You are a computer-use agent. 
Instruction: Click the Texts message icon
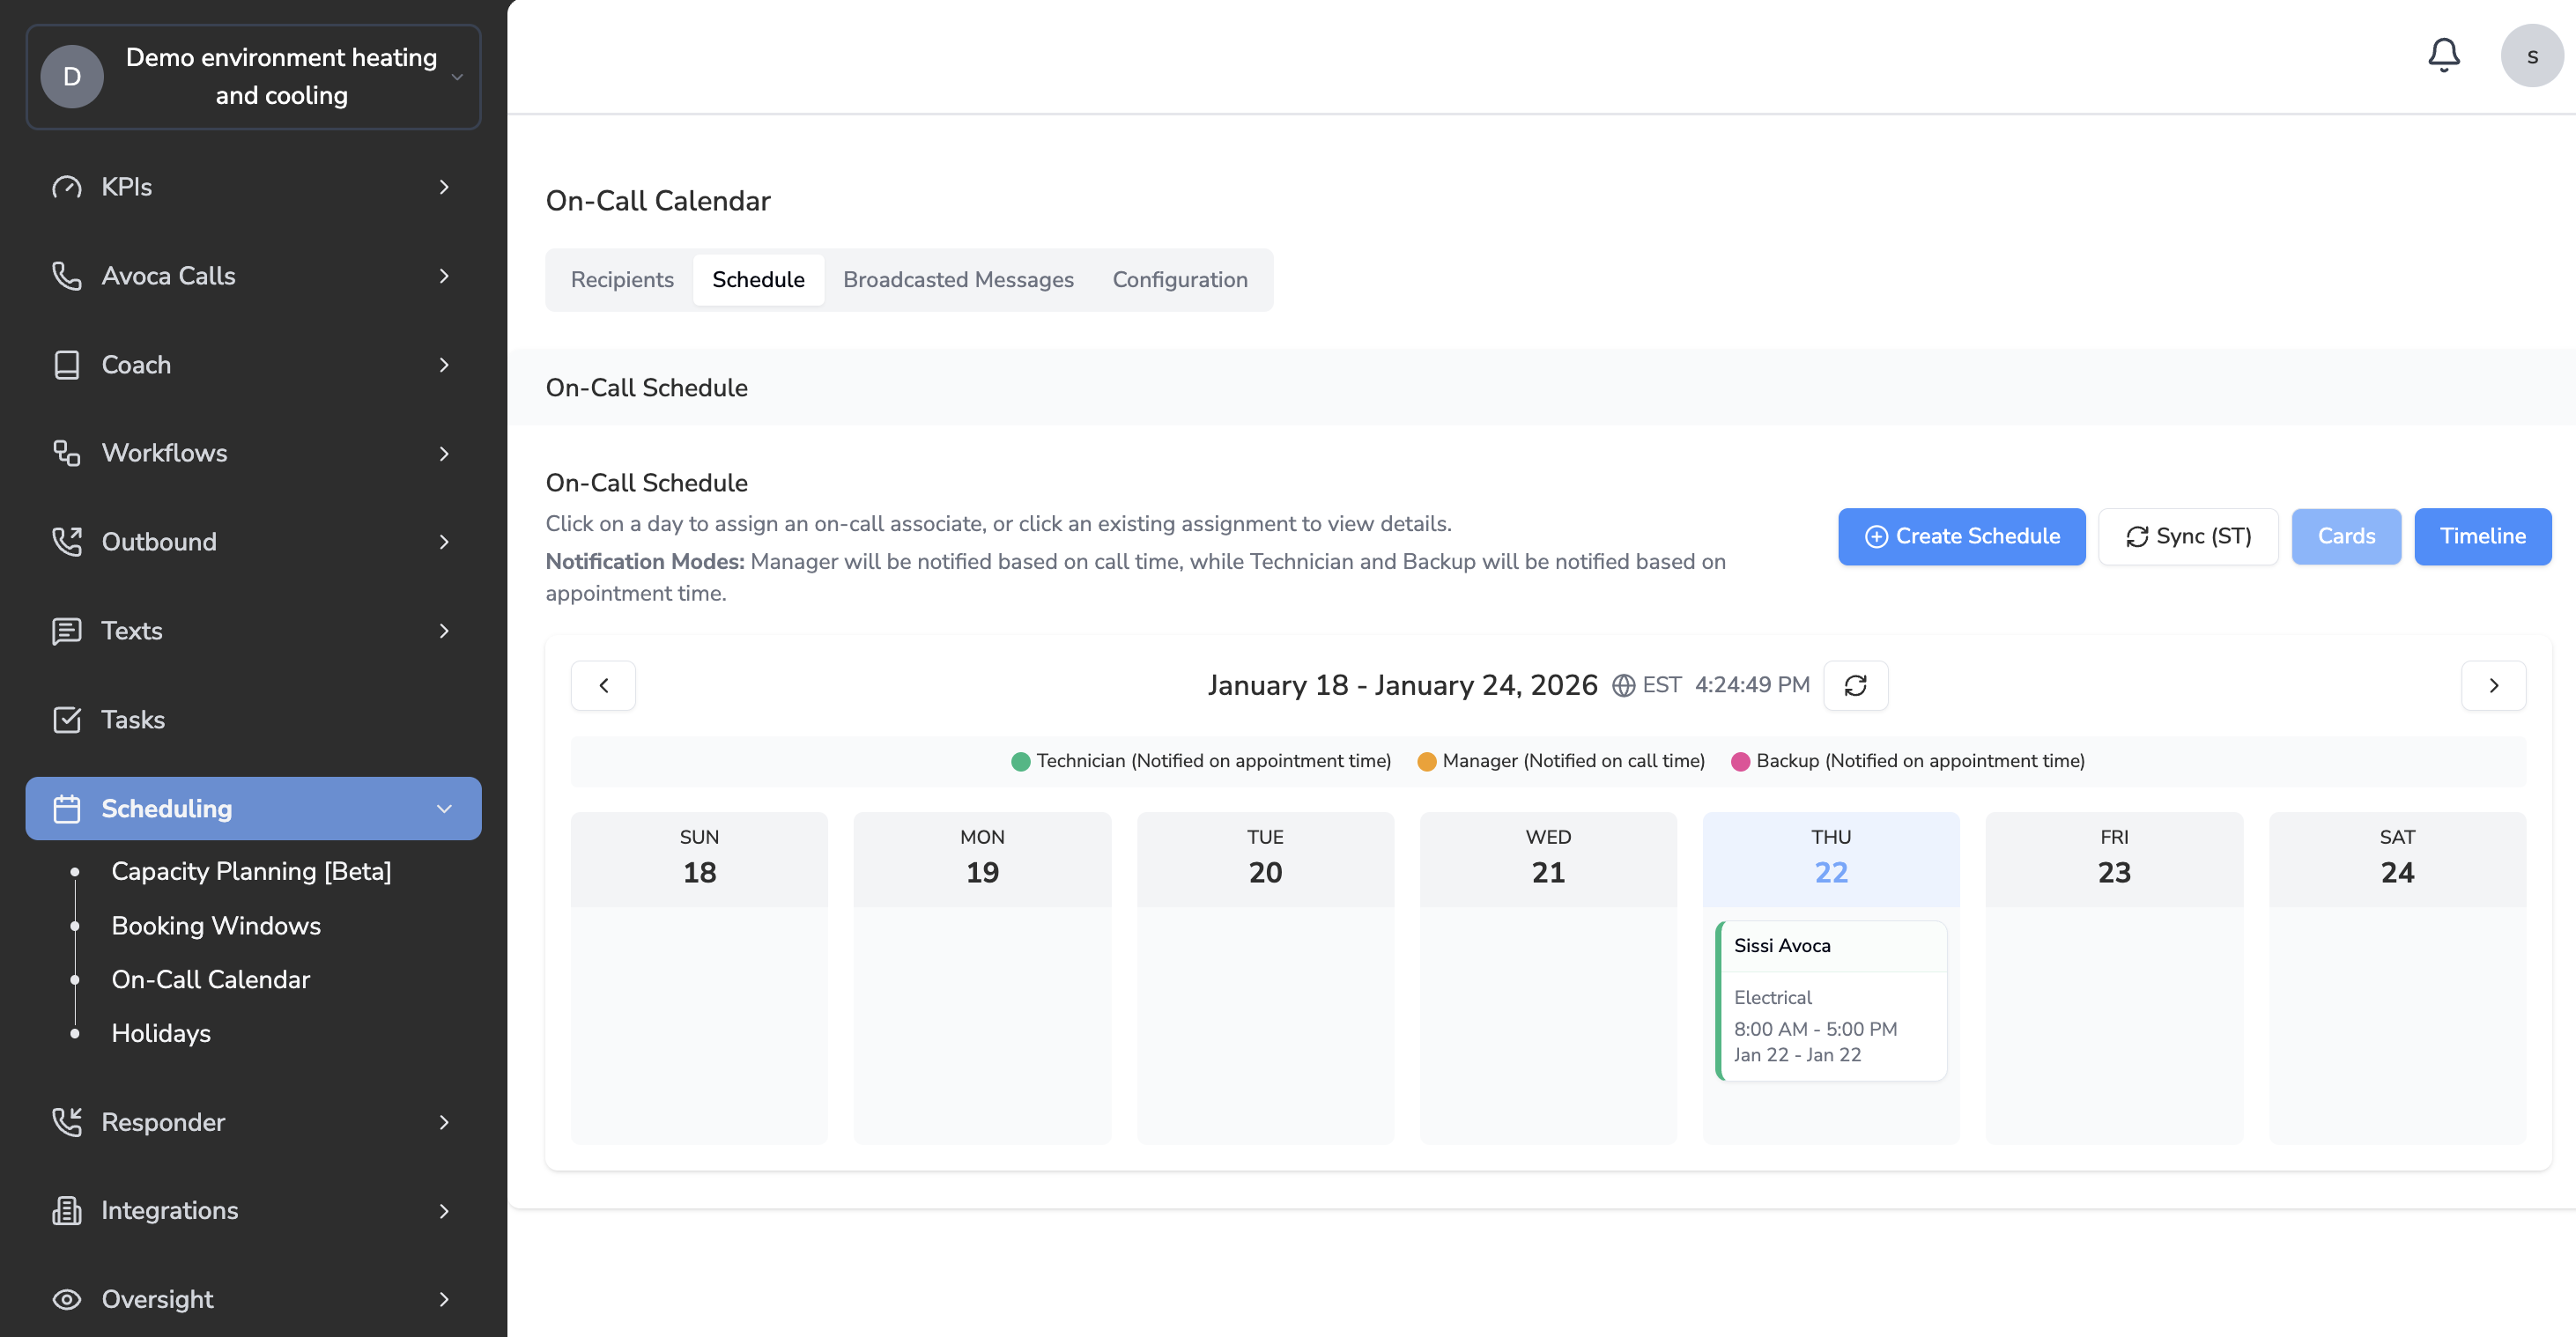[66, 631]
